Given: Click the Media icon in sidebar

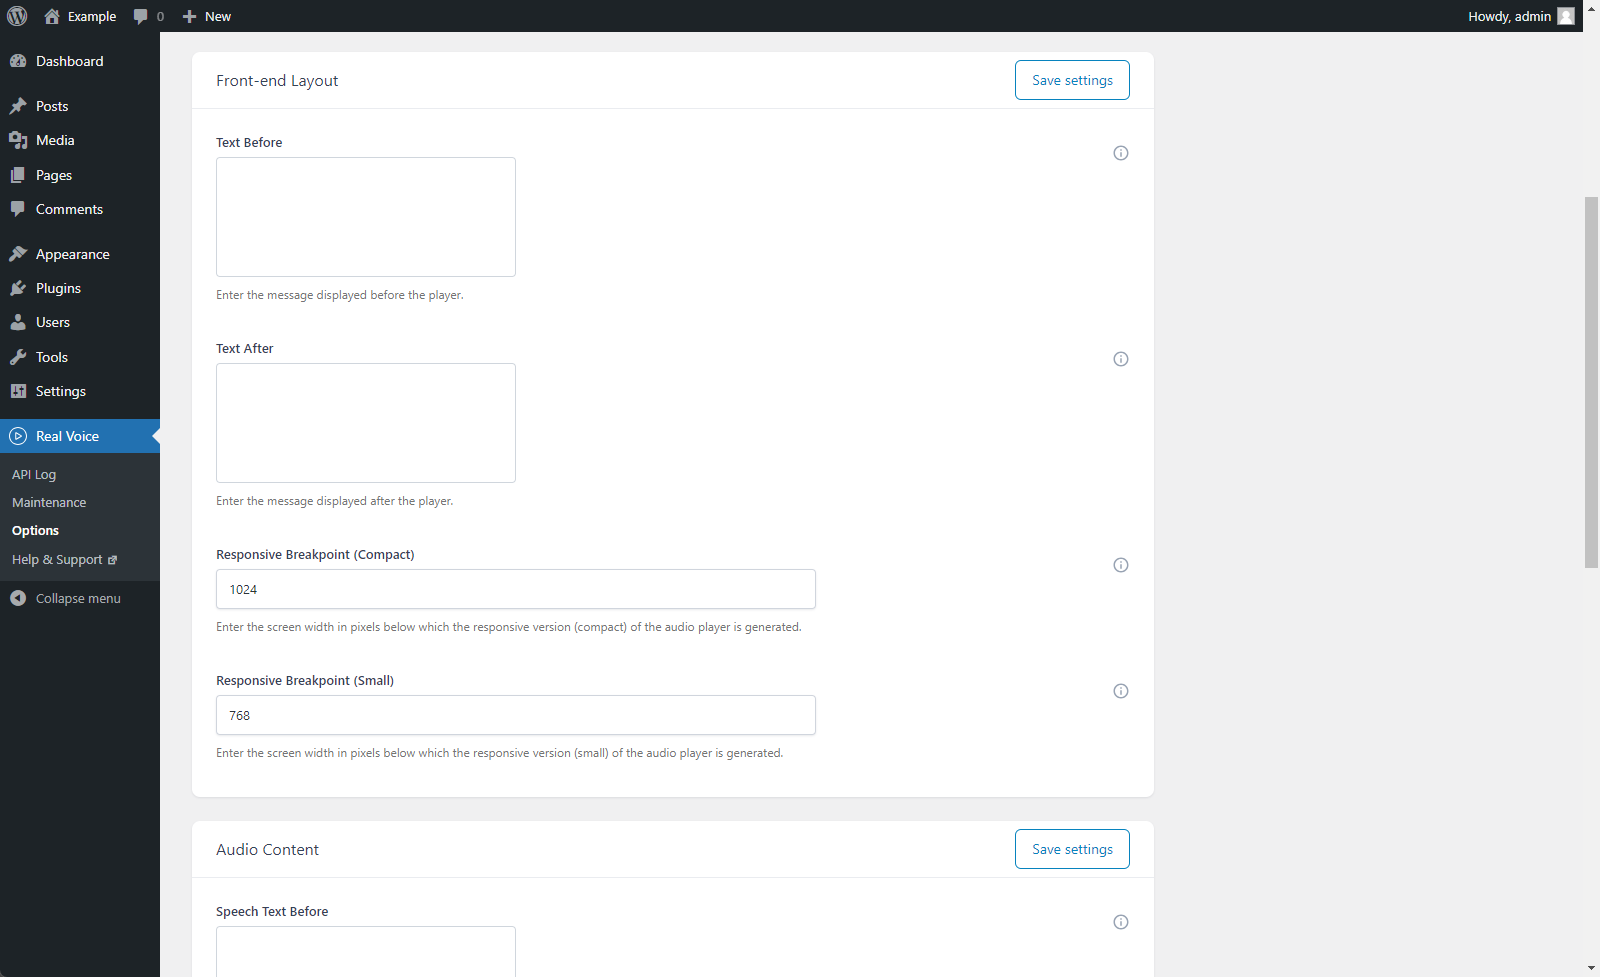Looking at the screenshot, I should click(x=18, y=140).
